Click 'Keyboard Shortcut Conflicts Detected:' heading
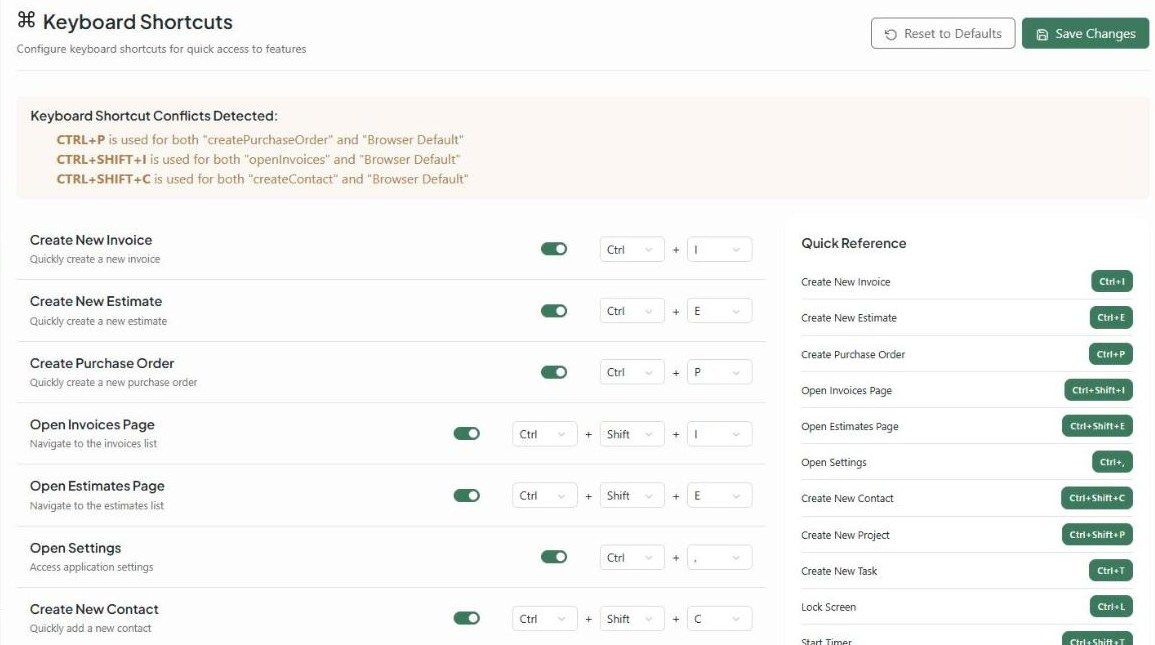Screen dimensions: 1155x645 coord(154,116)
